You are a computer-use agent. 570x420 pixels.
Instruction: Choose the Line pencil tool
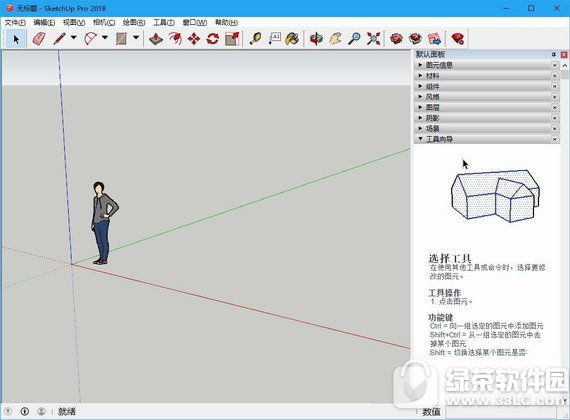coord(59,39)
